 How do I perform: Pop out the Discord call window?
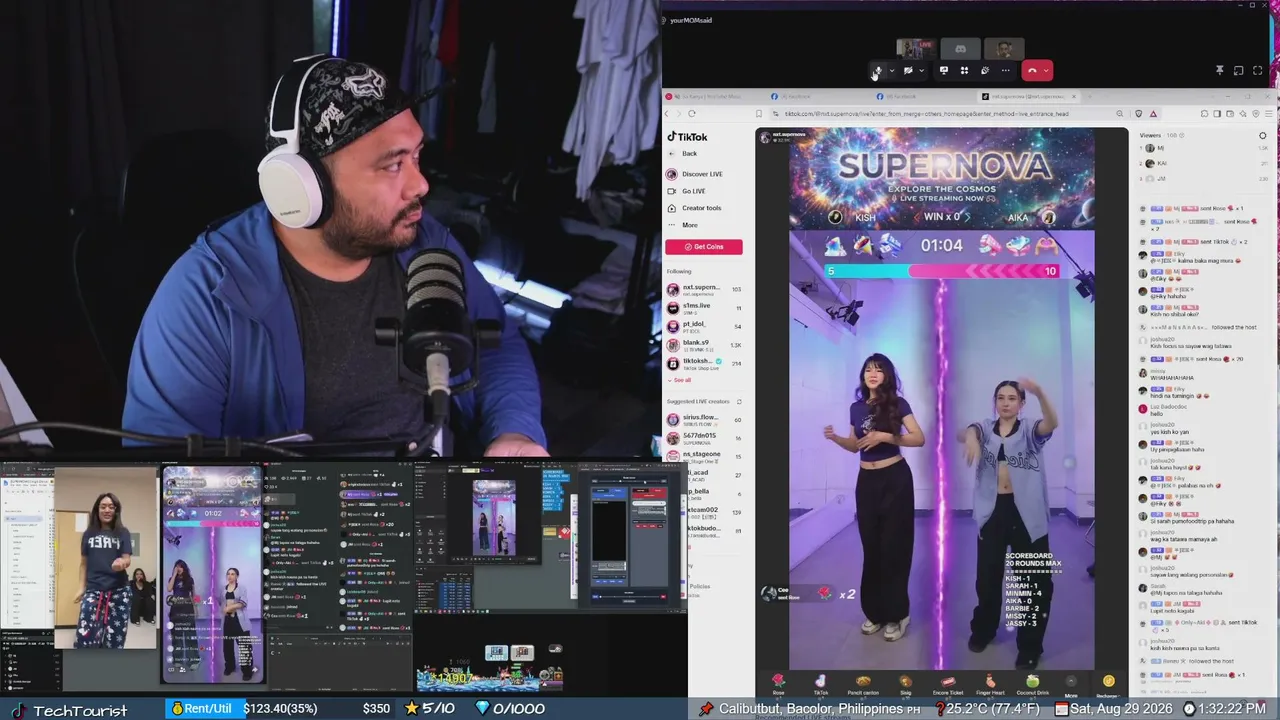pos(1238,71)
